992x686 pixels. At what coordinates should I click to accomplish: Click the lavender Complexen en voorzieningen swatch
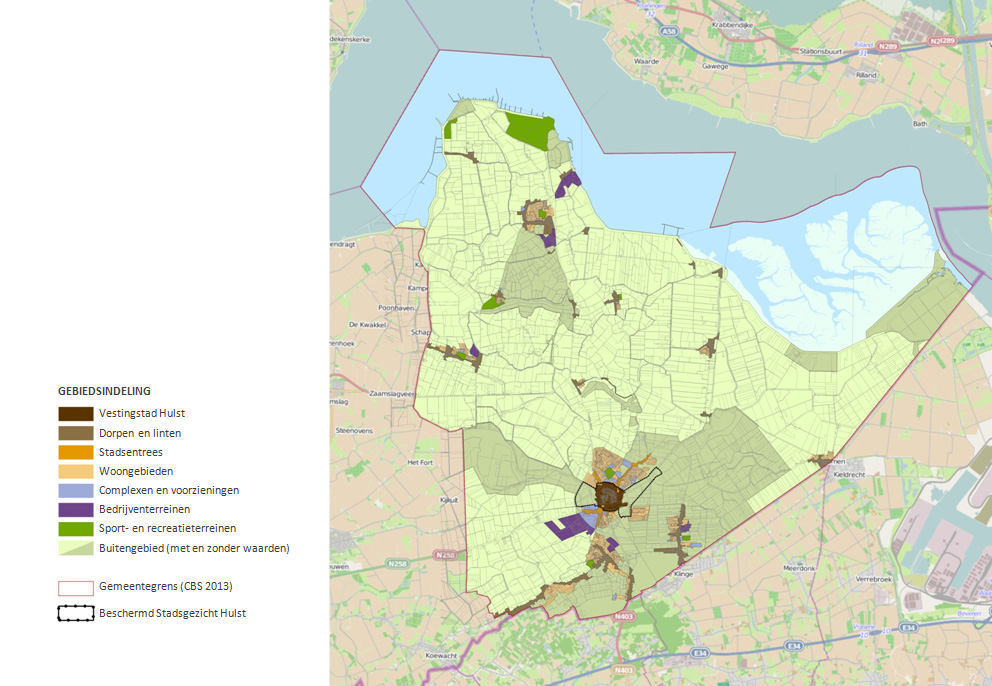pos(76,490)
